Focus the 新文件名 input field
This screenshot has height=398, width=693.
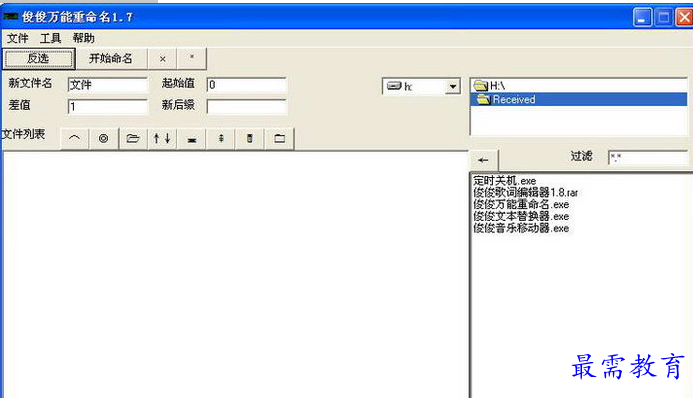click(107, 84)
